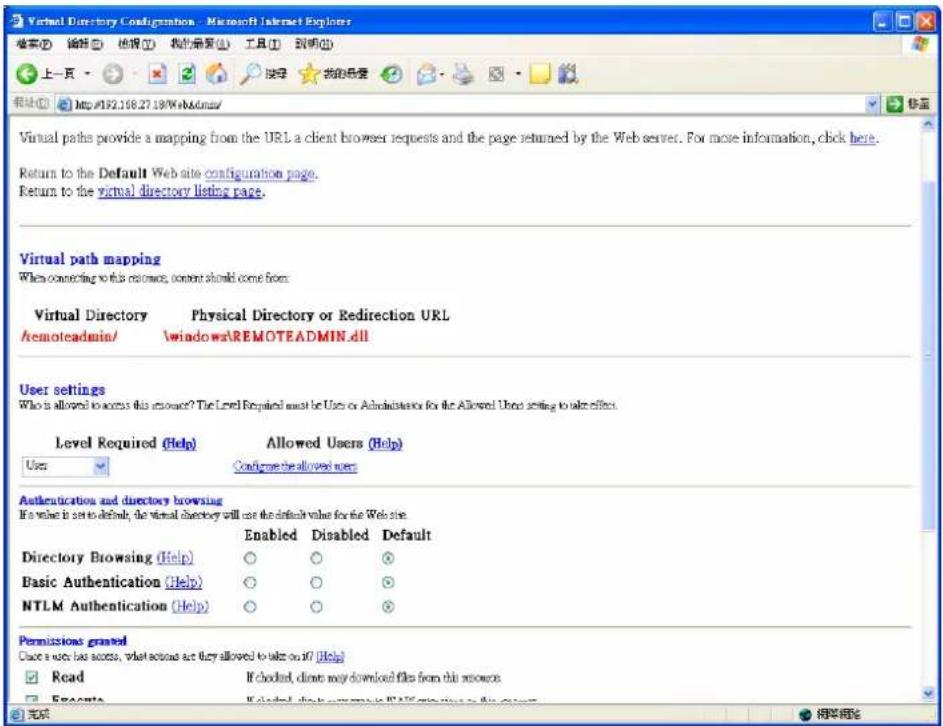Click the scrollbar up arrow
The height and width of the screenshot is (726, 943).
point(929,124)
